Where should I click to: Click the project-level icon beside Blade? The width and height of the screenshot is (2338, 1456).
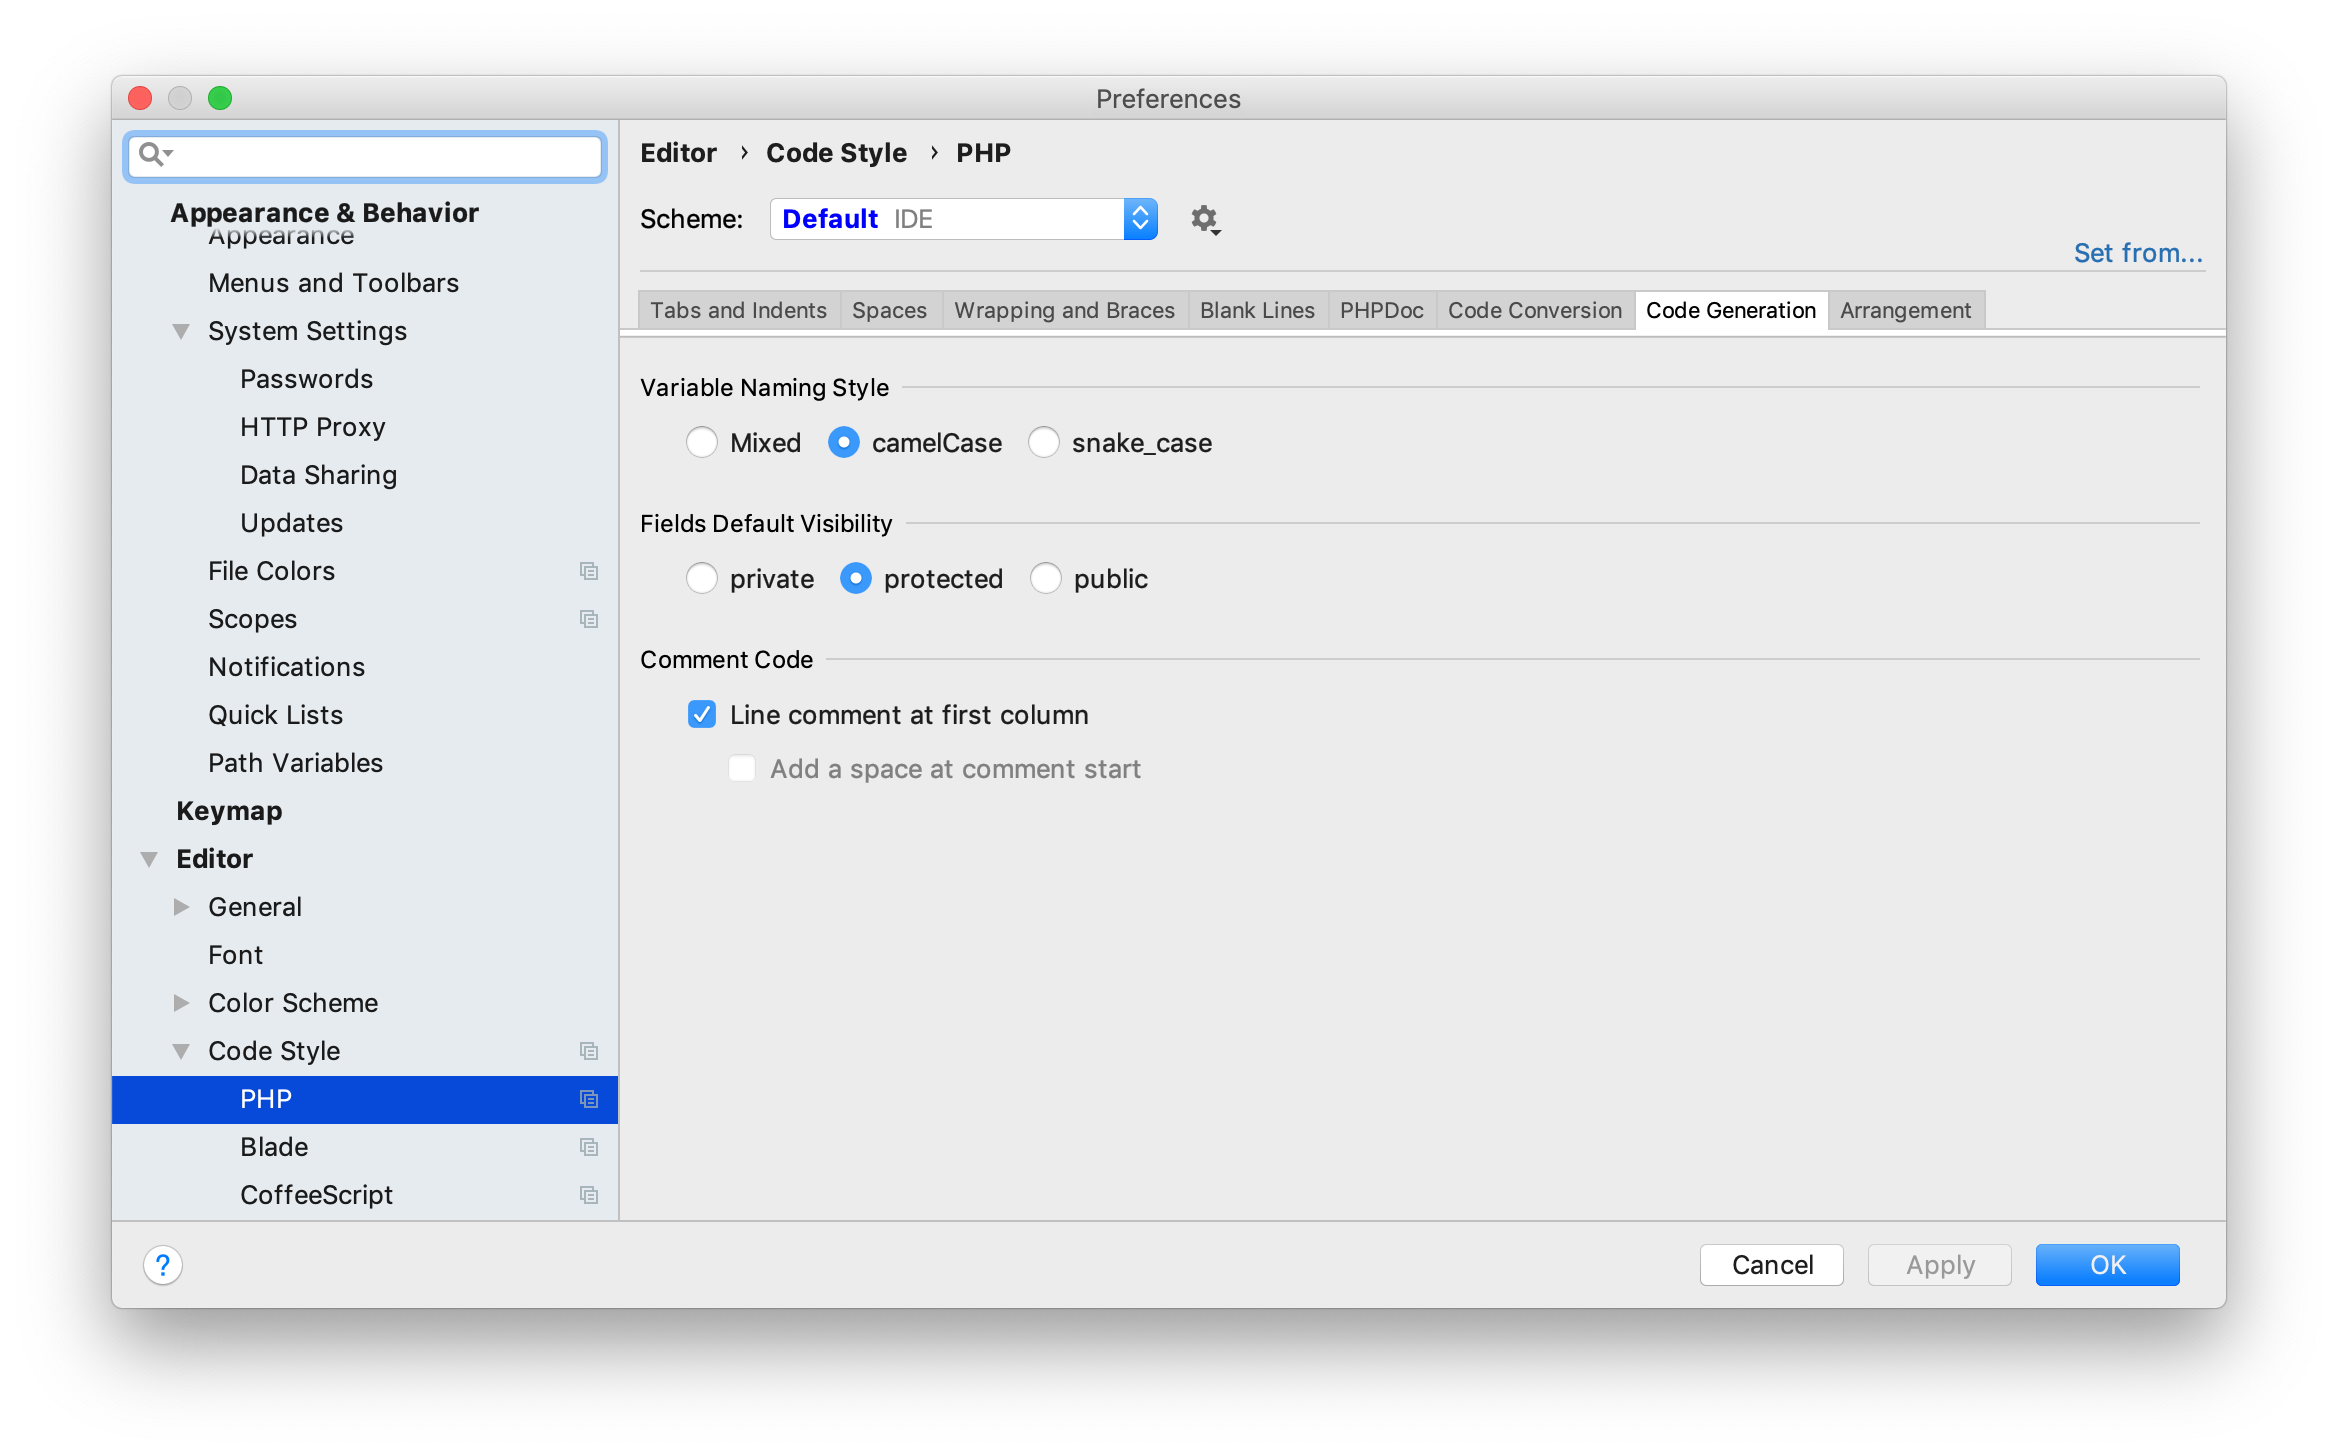coord(589,1147)
